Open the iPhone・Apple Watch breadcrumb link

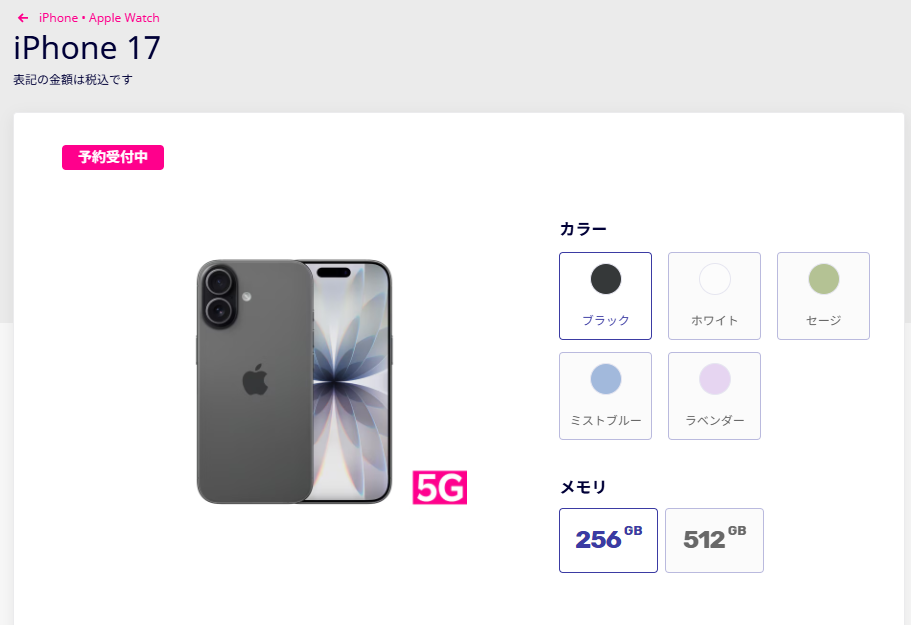(99, 18)
